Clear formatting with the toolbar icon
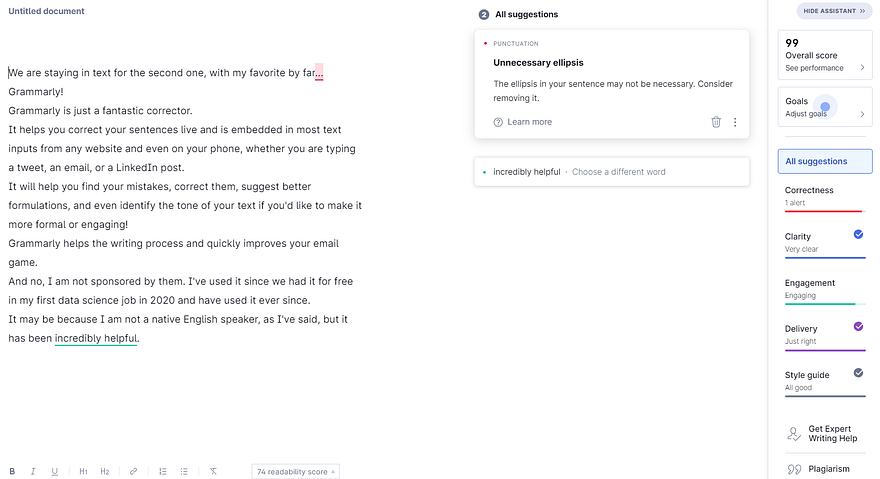Image resolution: width=880 pixels, height=479 pixels. pos(213,471)
